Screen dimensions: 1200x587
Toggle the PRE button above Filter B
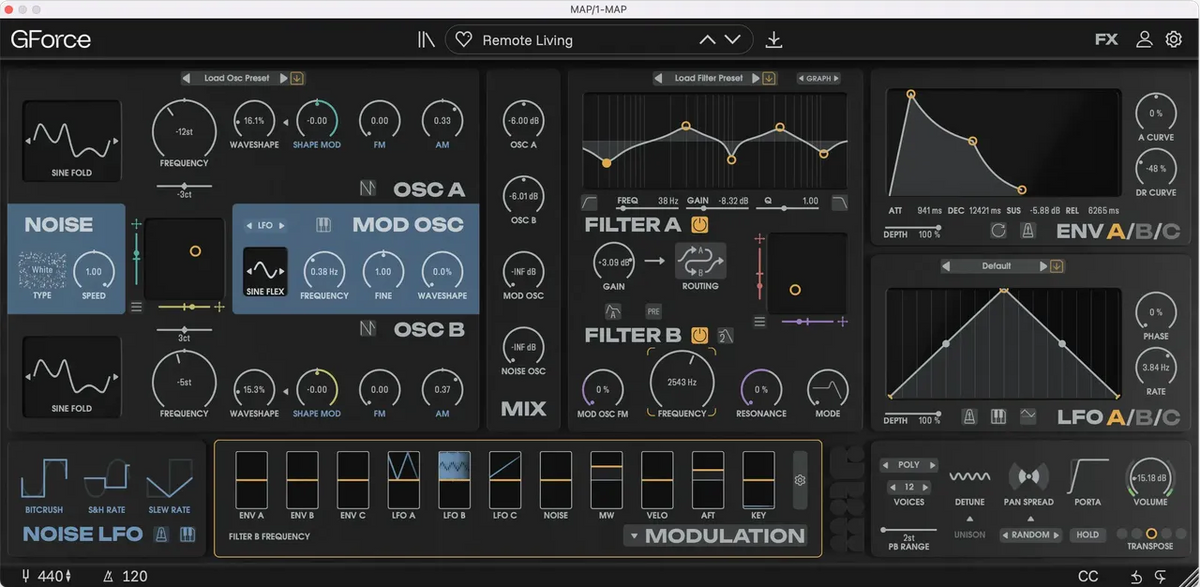(653, 311)
